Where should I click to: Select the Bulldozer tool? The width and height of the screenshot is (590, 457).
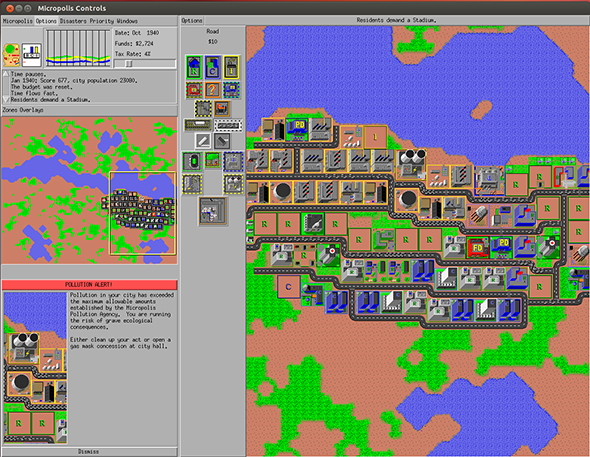222,109
